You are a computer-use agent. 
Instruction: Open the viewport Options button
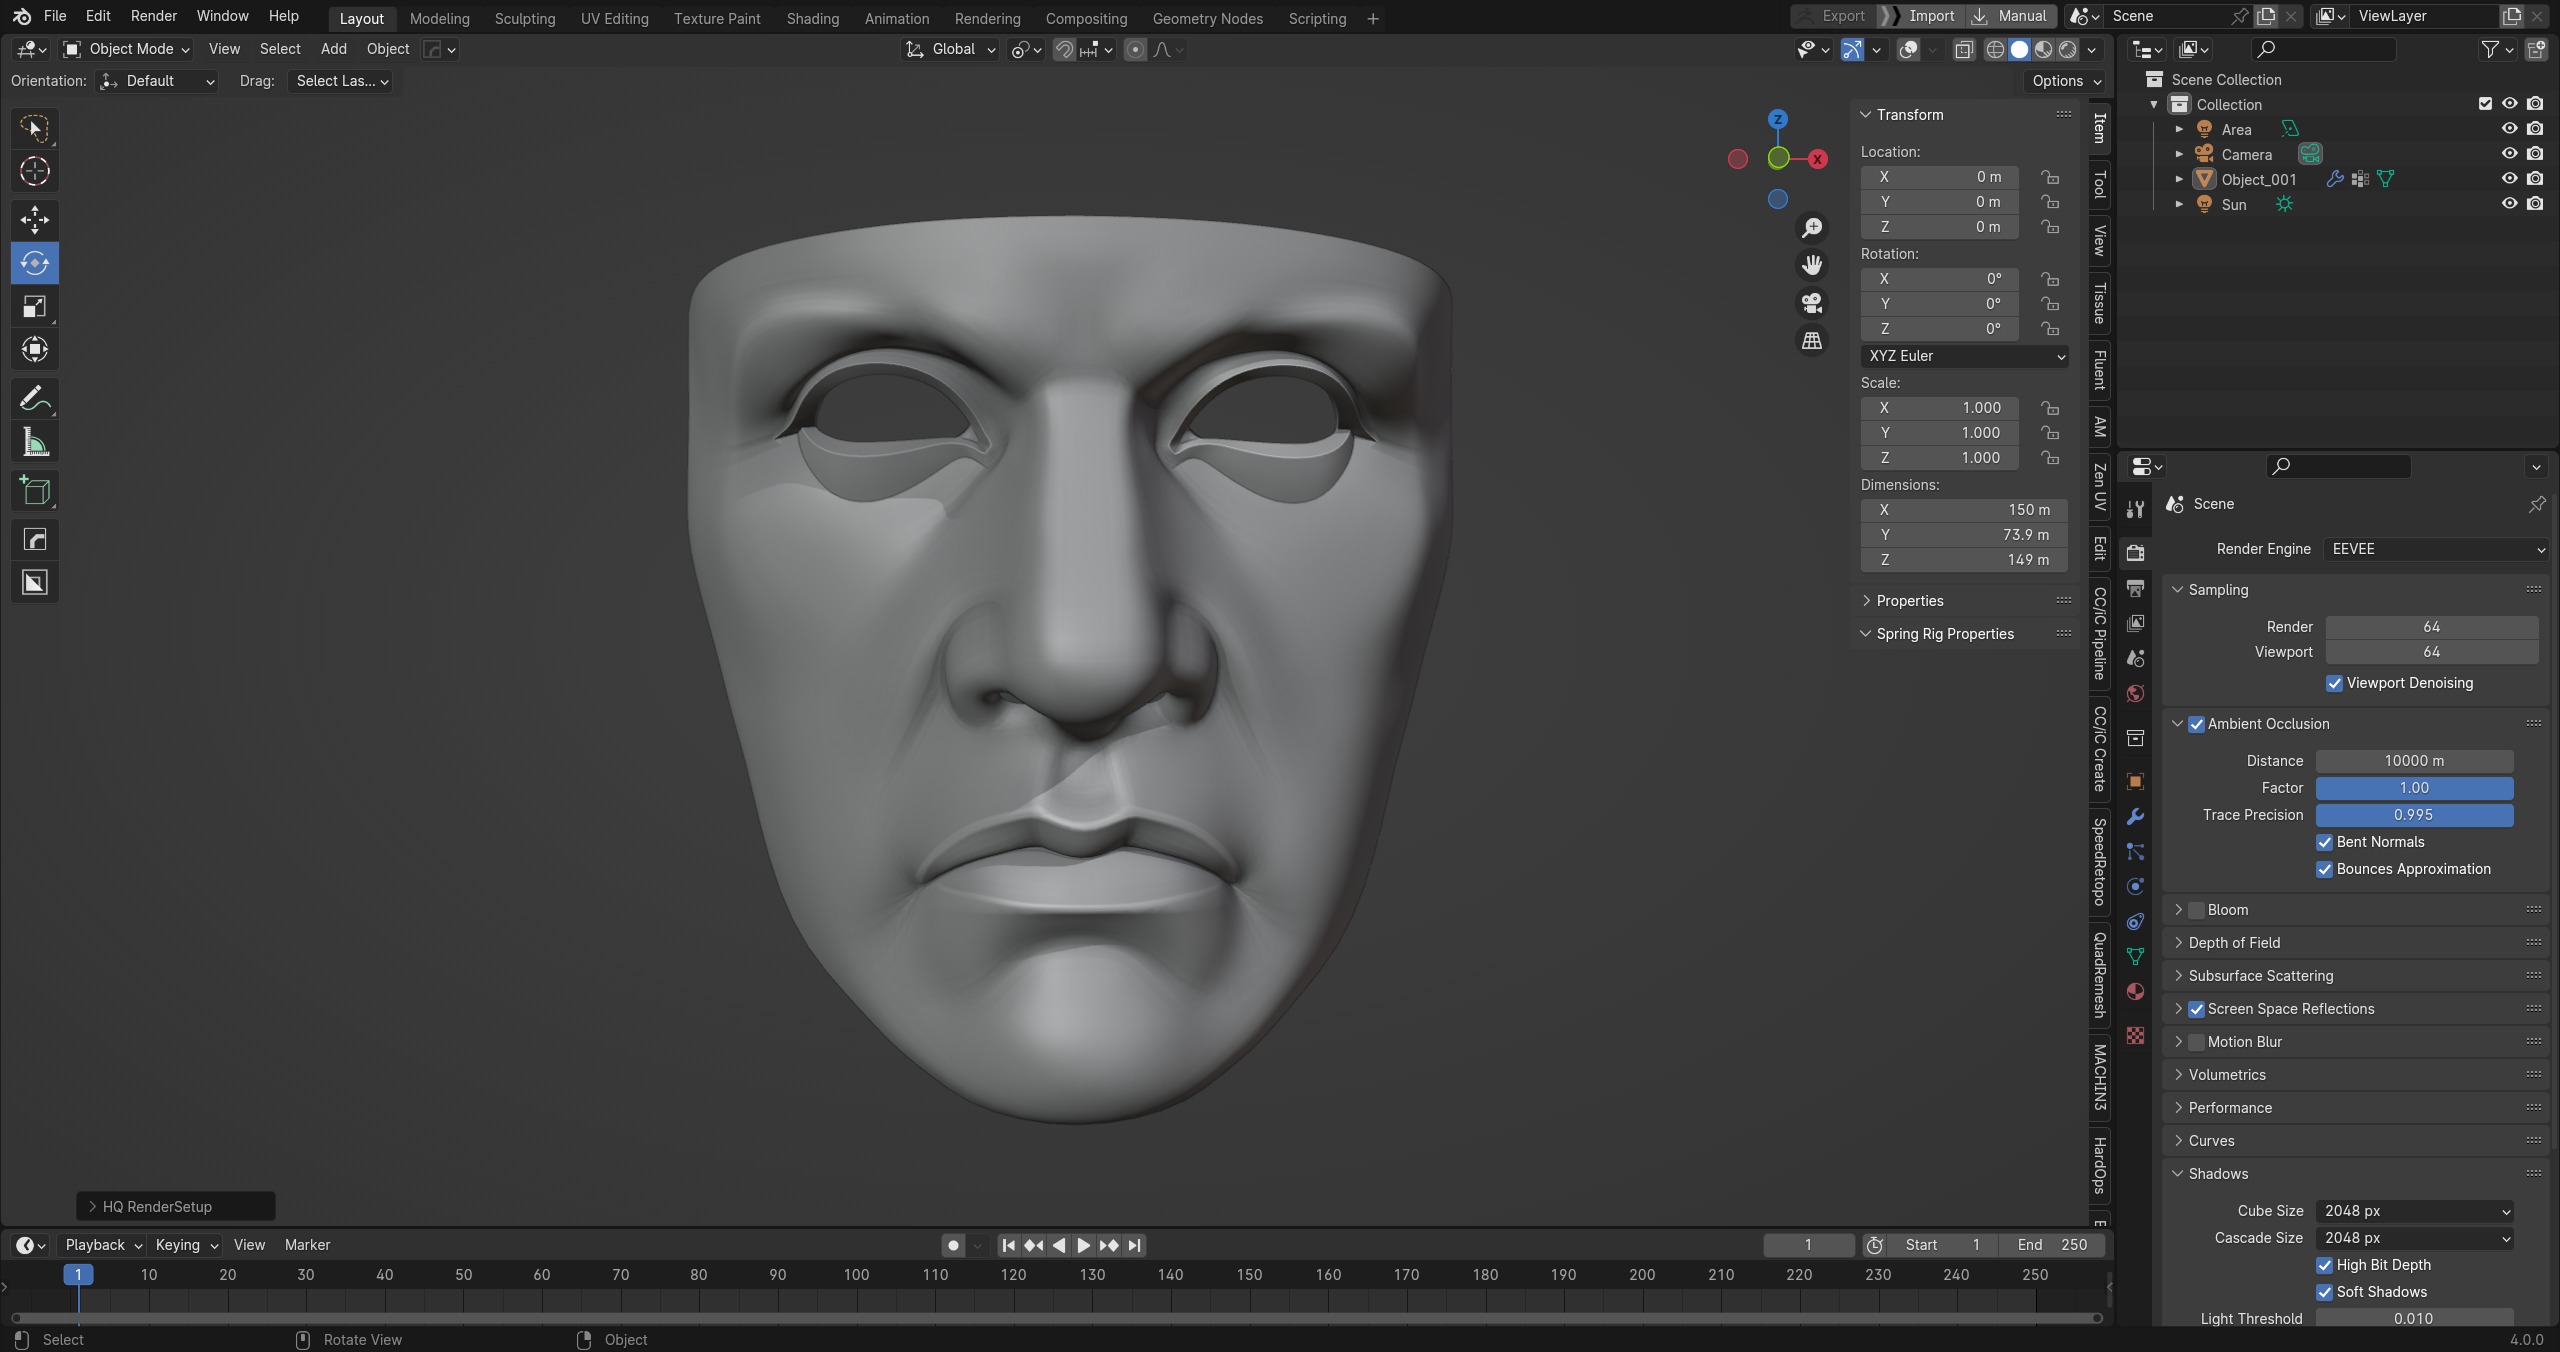[2066, 81]
